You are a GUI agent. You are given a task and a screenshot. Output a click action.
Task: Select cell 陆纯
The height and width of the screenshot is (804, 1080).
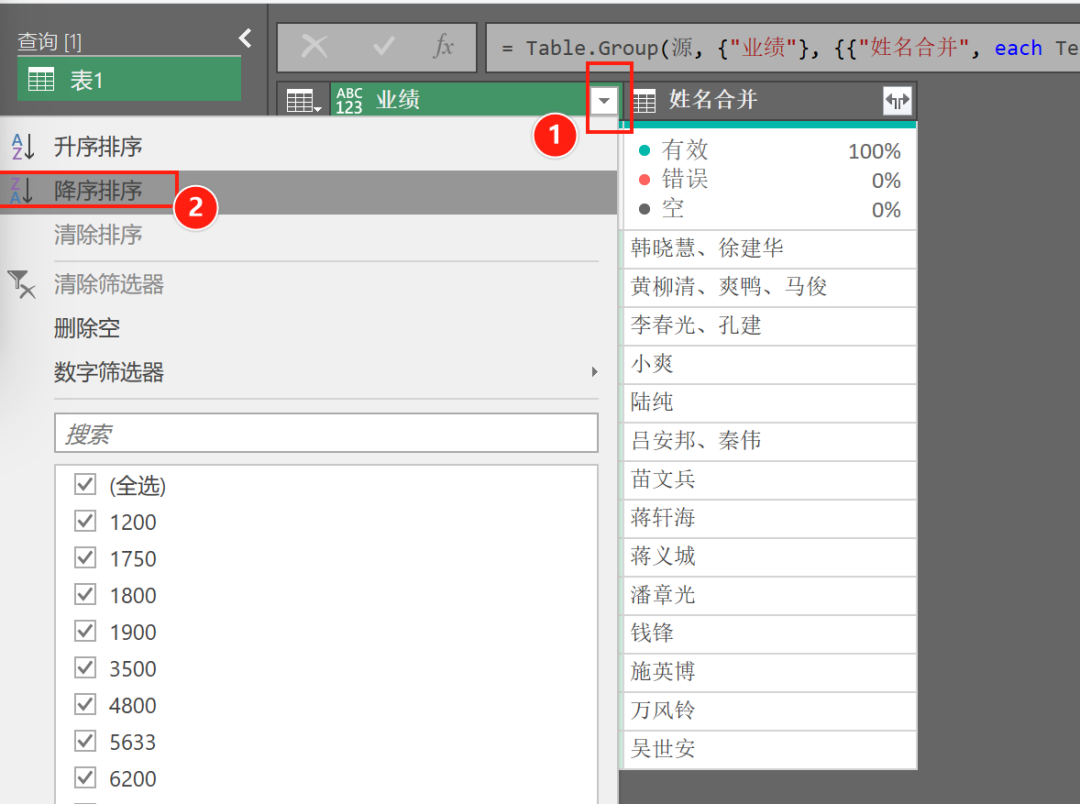tap(770, 402)
